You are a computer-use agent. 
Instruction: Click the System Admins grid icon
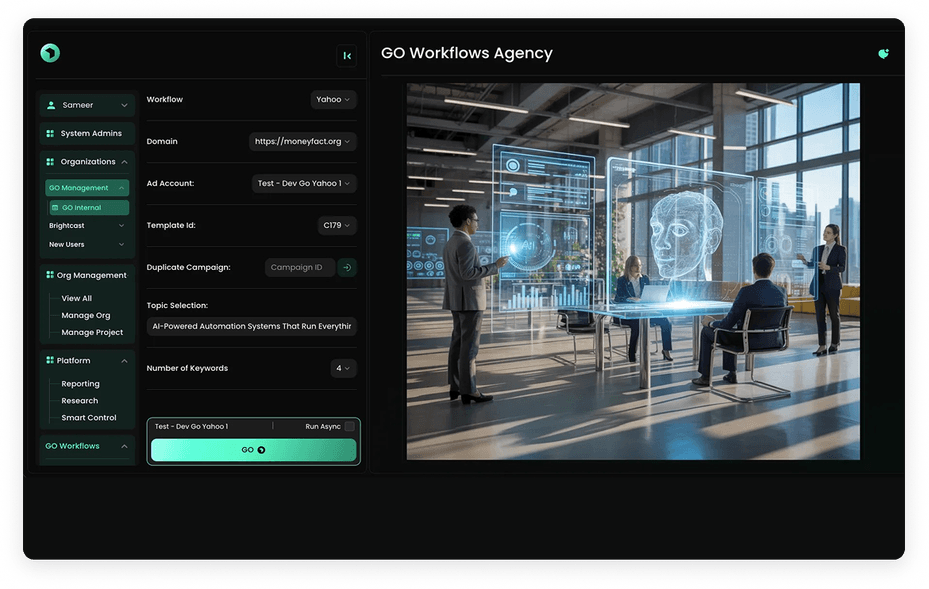pos(50,133)
